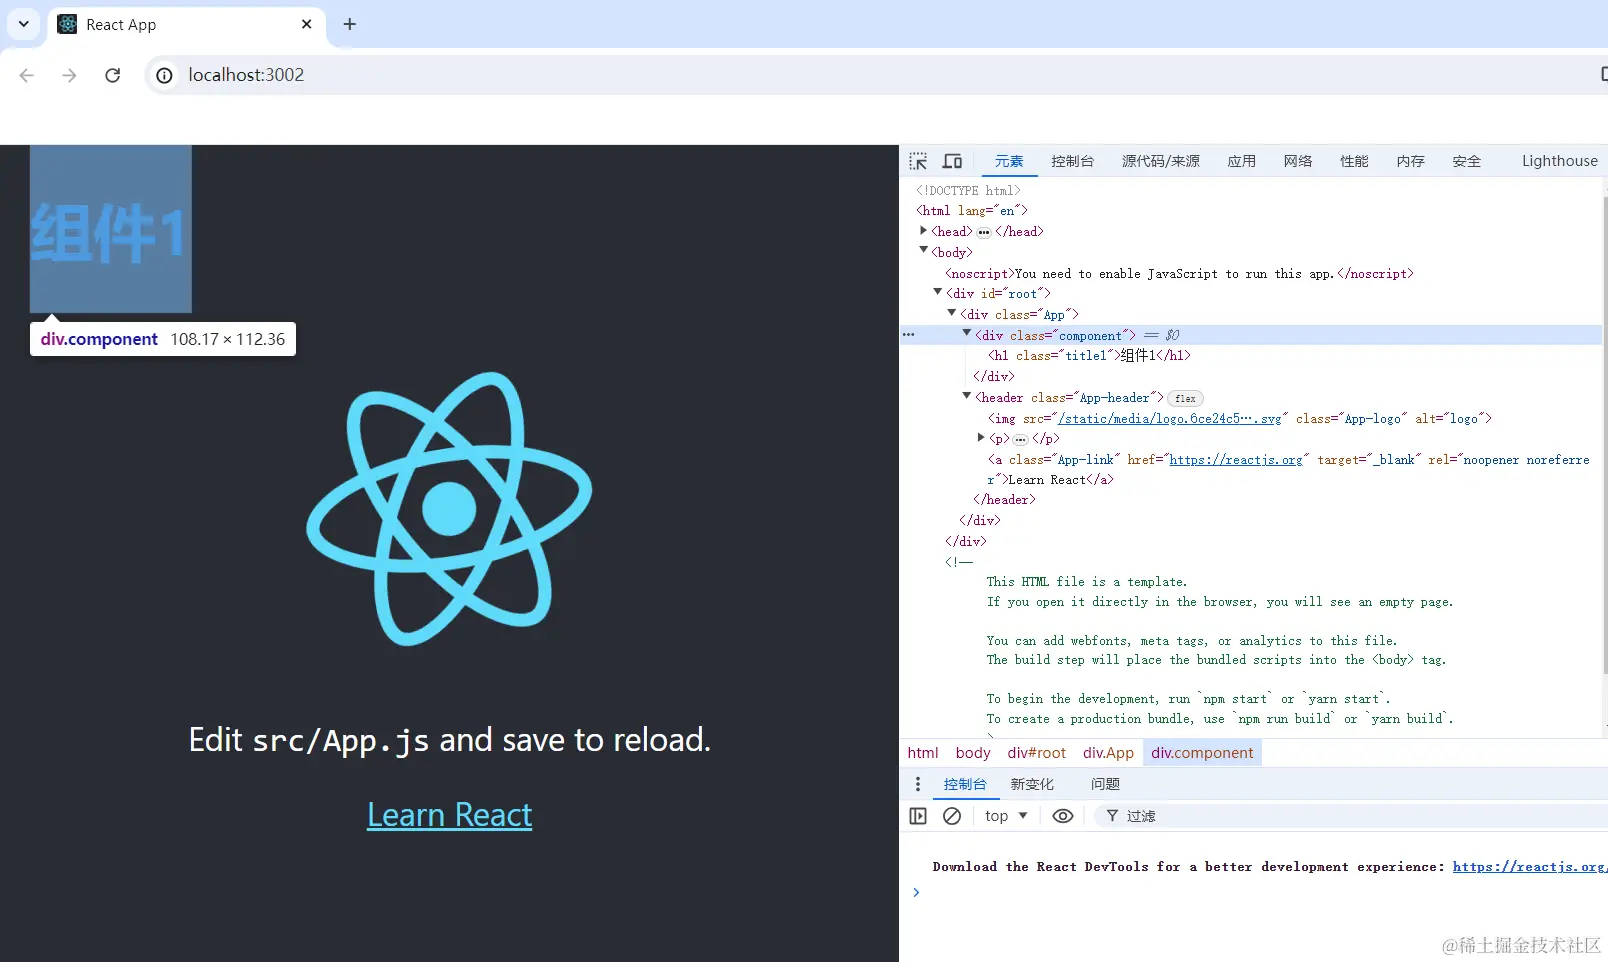
Task: Select the 控制台 tab in the bottom drawer
Action: 965,784
